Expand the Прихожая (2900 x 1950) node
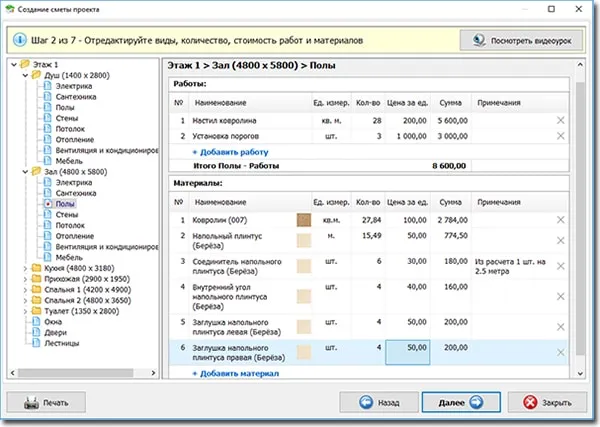Viewport: 600px width, 427px height. [x=25, y=280]
